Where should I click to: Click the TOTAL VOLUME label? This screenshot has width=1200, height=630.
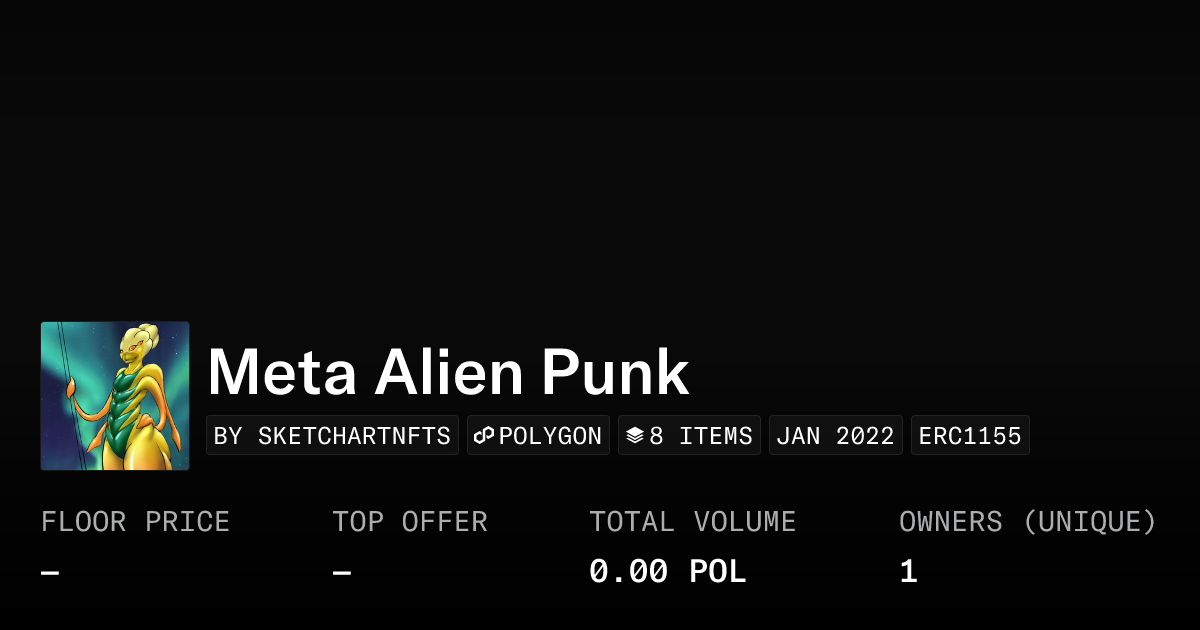pyautogui.click(x=692, y=522)
